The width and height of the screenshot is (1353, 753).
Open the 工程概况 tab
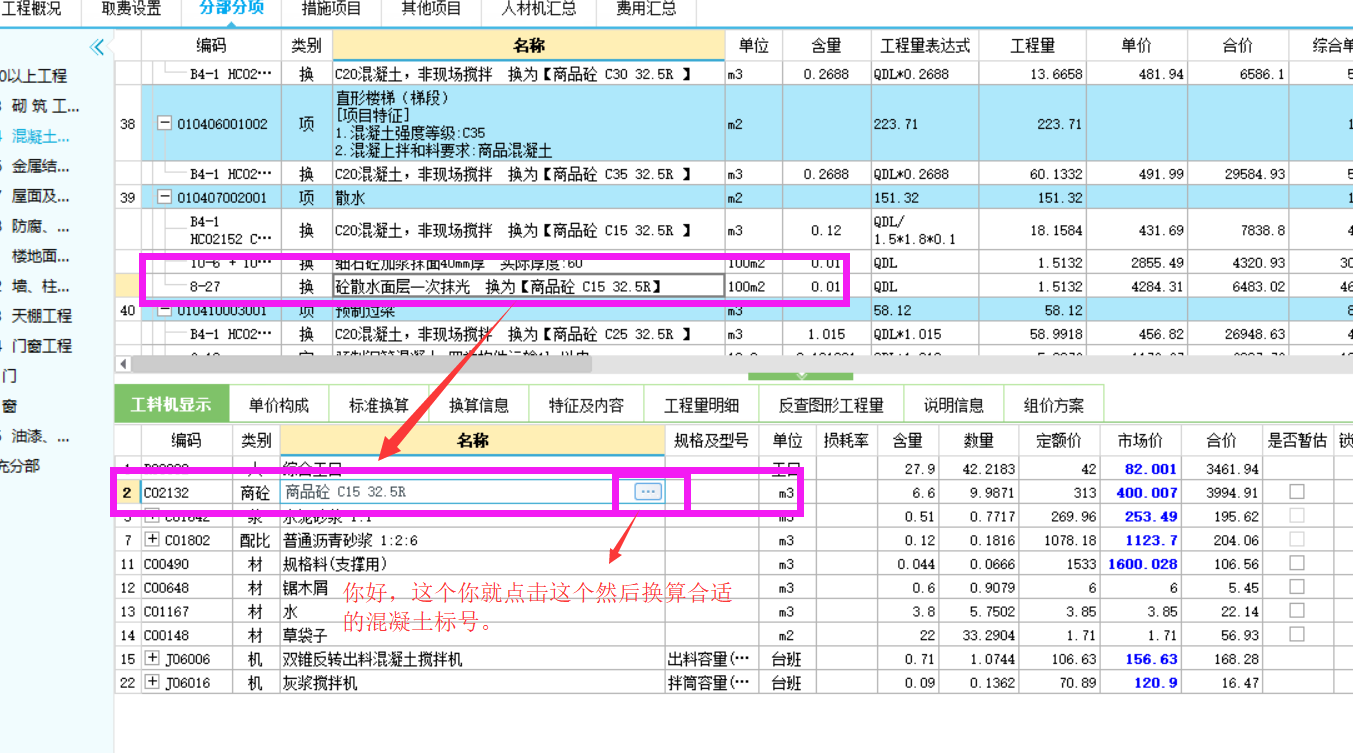32,10
